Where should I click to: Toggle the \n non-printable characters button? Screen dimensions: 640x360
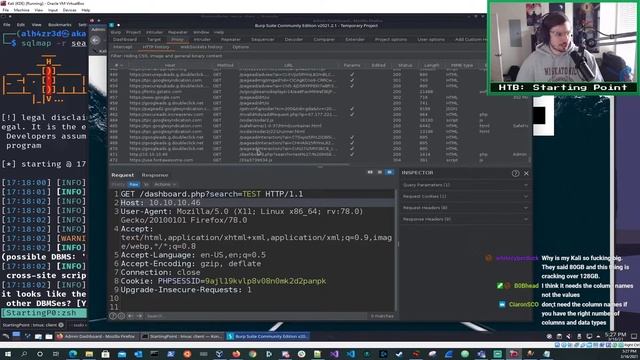coord(146,184)
